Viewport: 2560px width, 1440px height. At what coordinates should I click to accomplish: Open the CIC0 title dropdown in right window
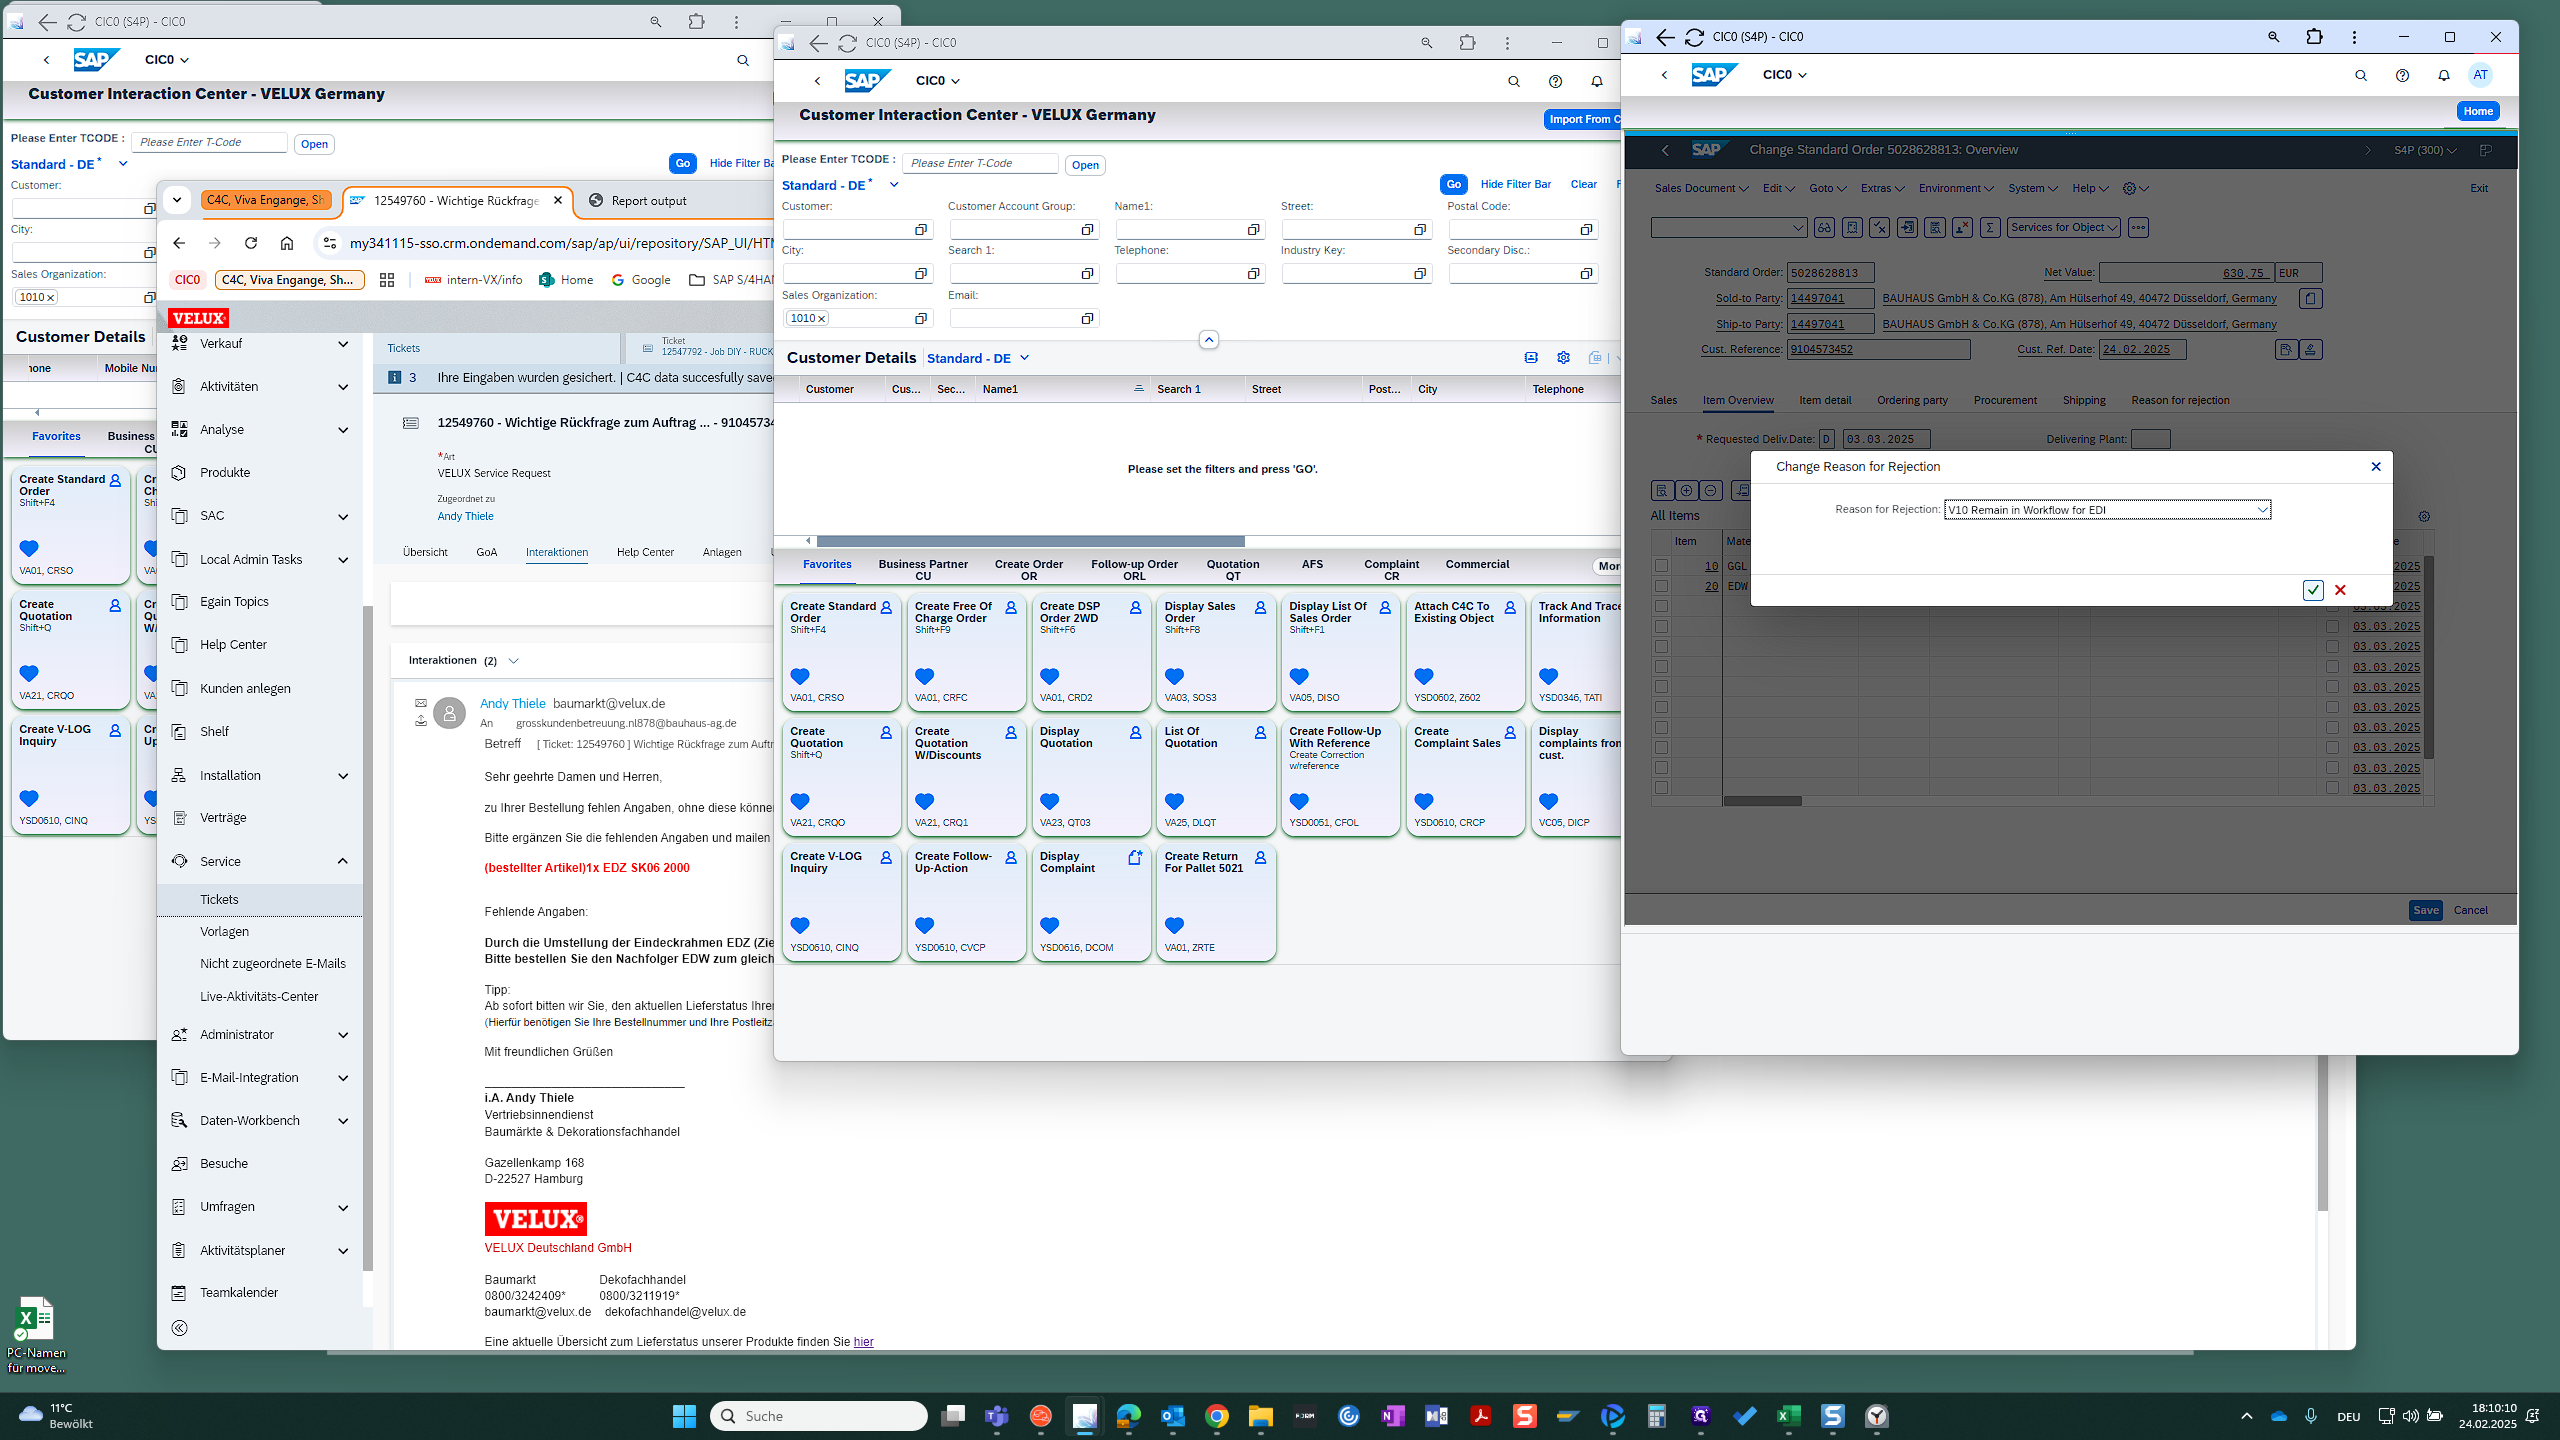(x=1784, y=75)
